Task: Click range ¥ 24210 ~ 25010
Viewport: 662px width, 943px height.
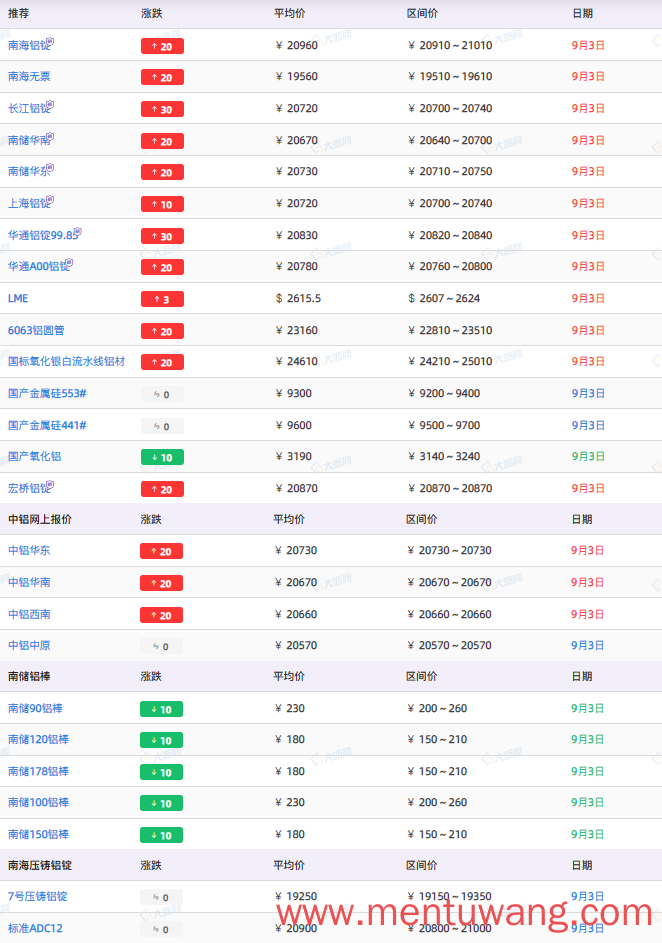Action: tap(450, 361)
